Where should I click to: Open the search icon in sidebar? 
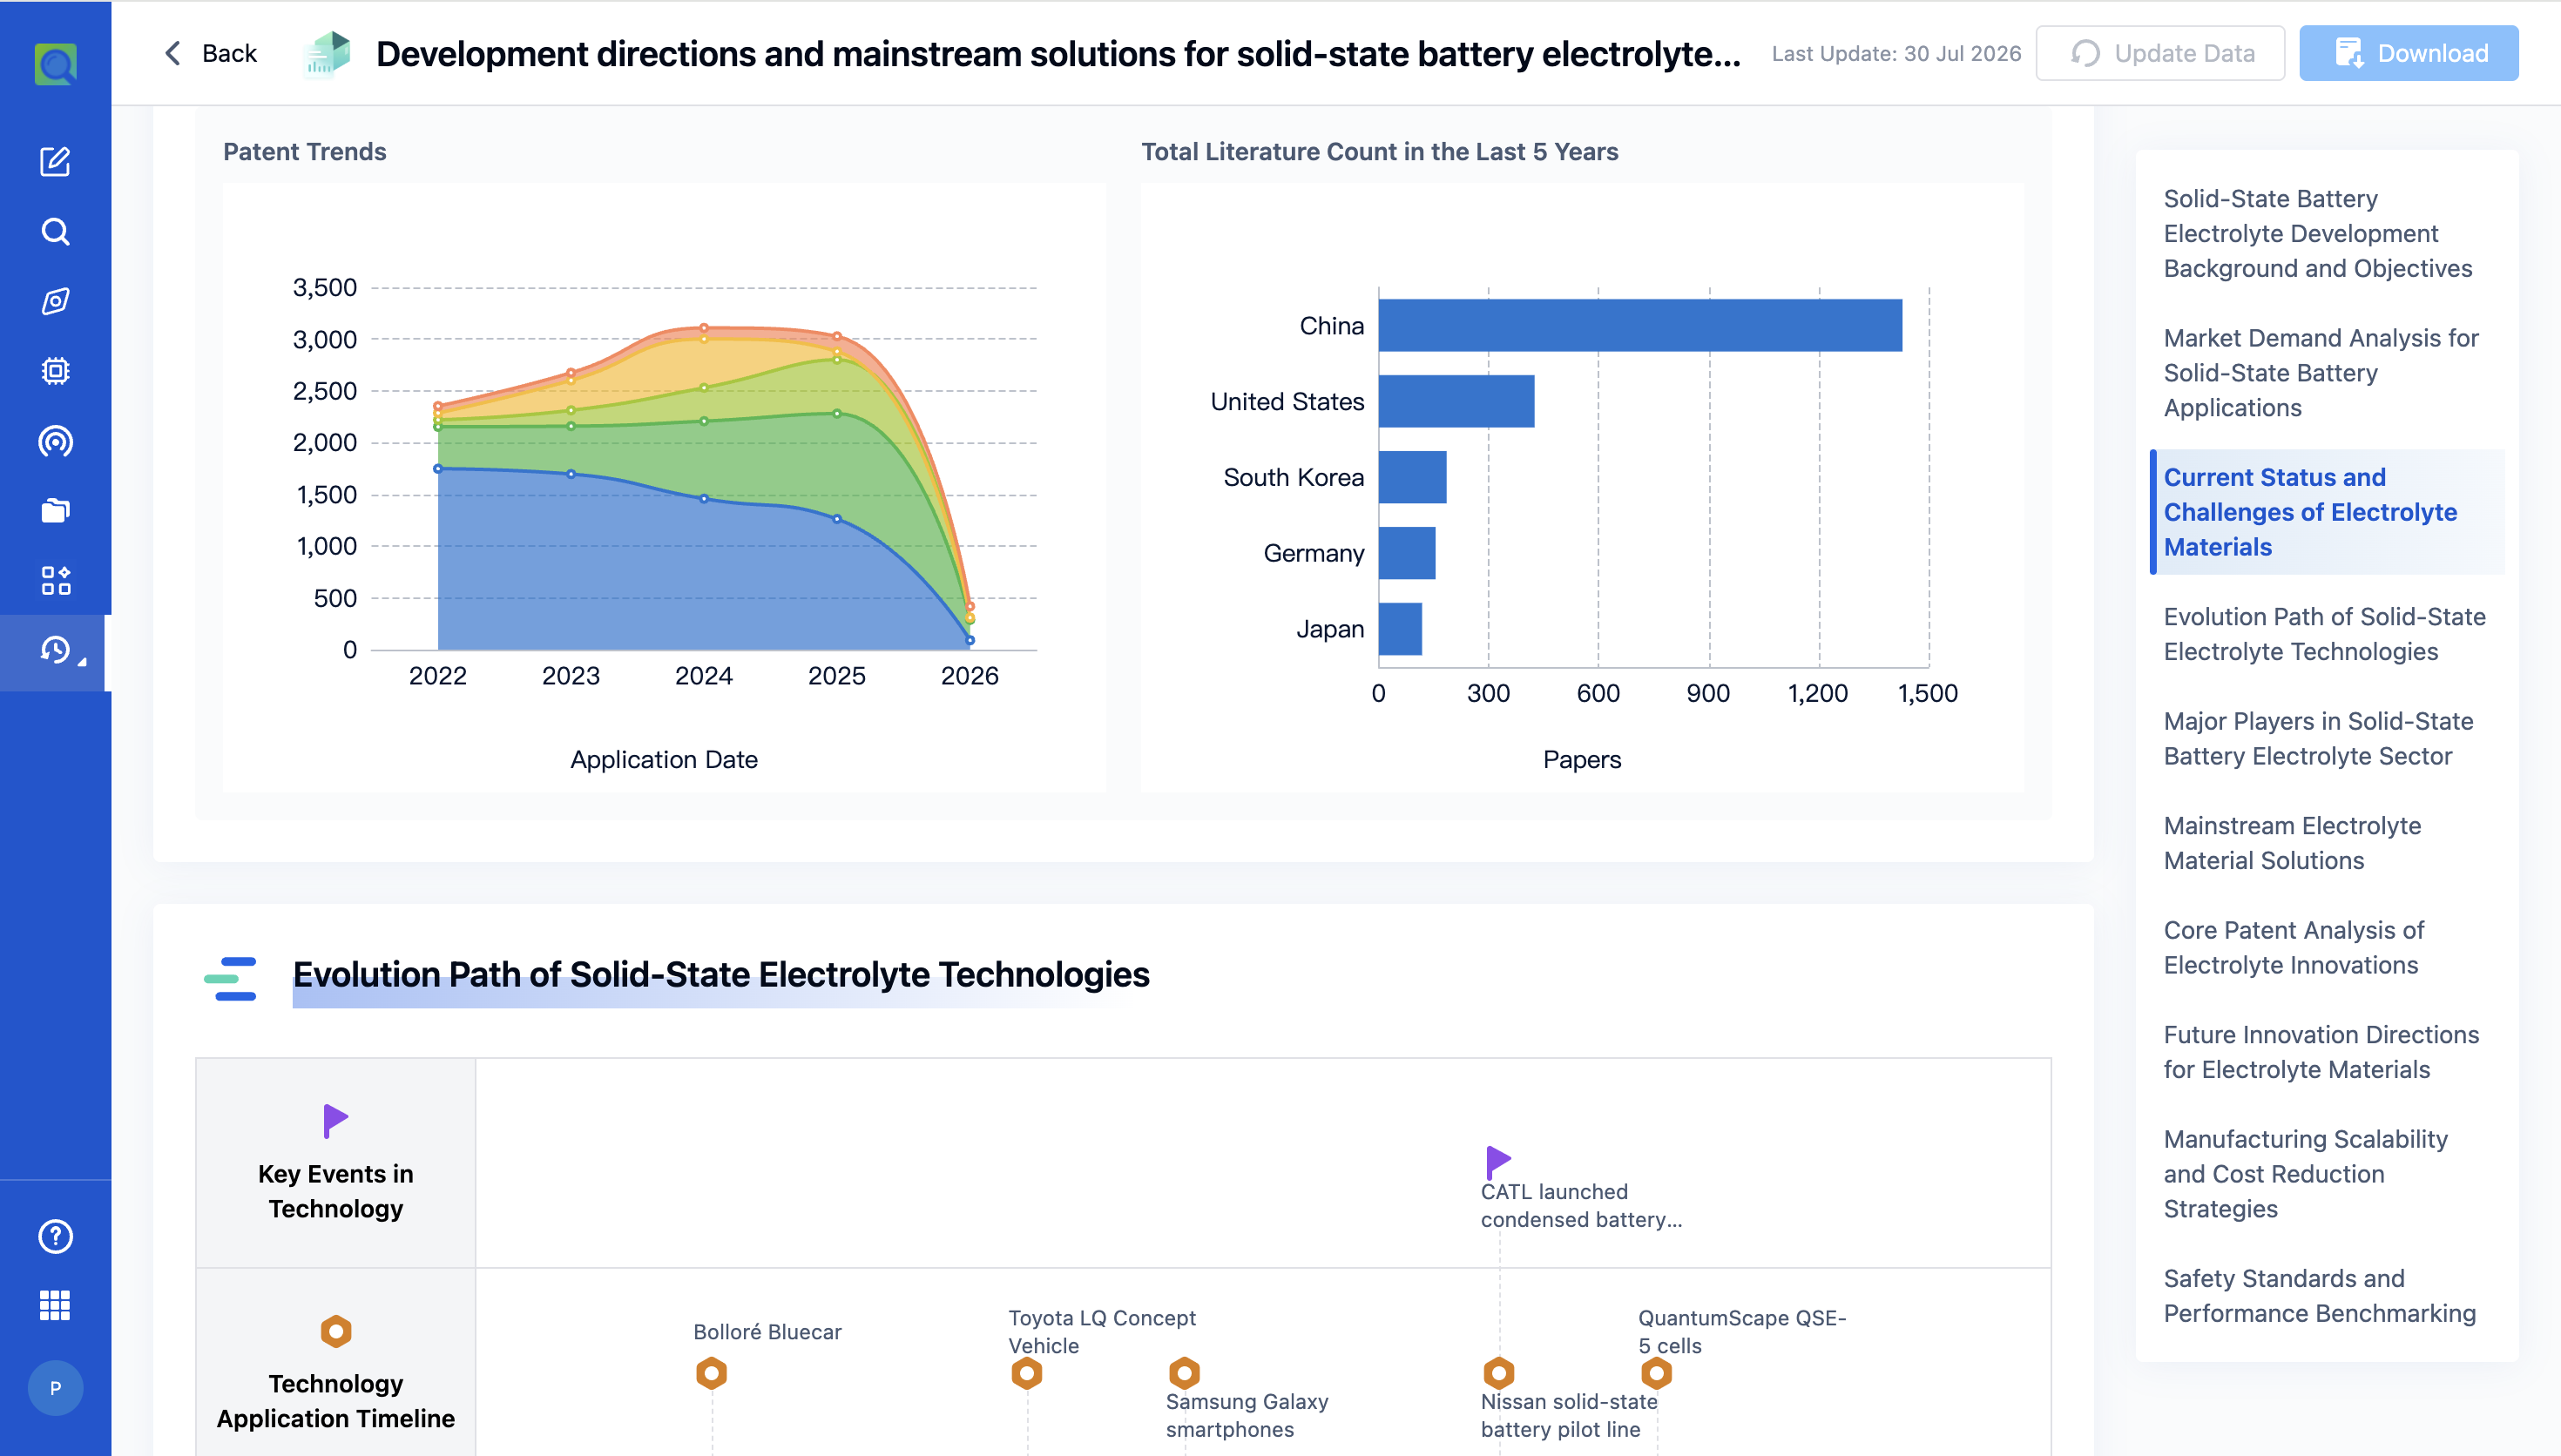pos(55,232)
